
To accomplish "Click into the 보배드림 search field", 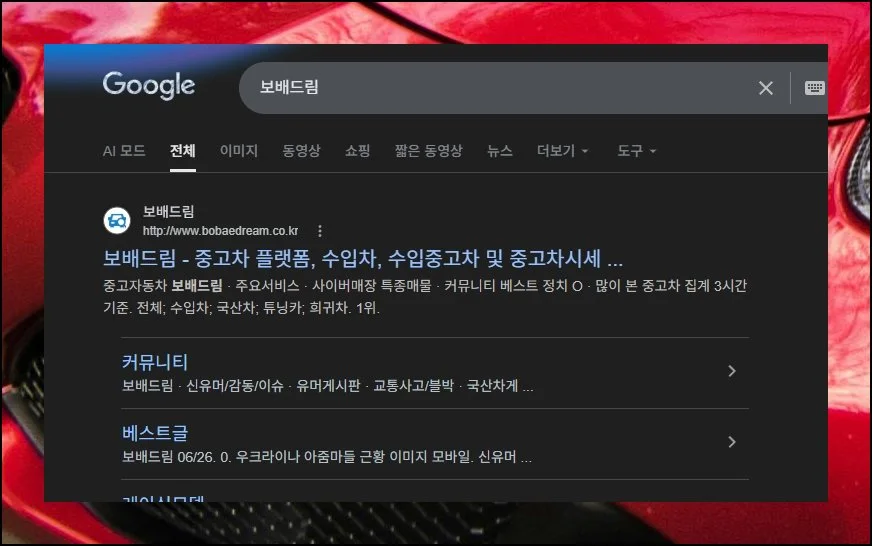I will pyautogui.click(x=490, y=88).
